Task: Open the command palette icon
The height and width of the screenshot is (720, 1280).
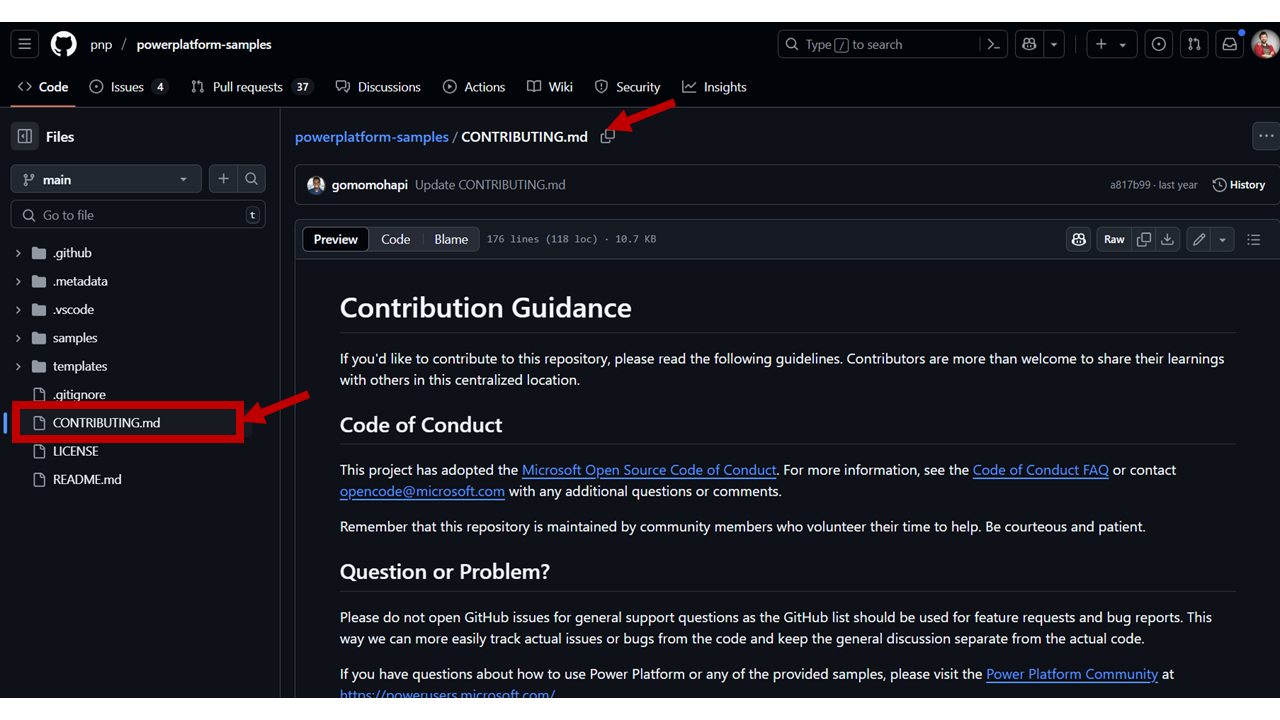Action: click(x=993, y=44)
